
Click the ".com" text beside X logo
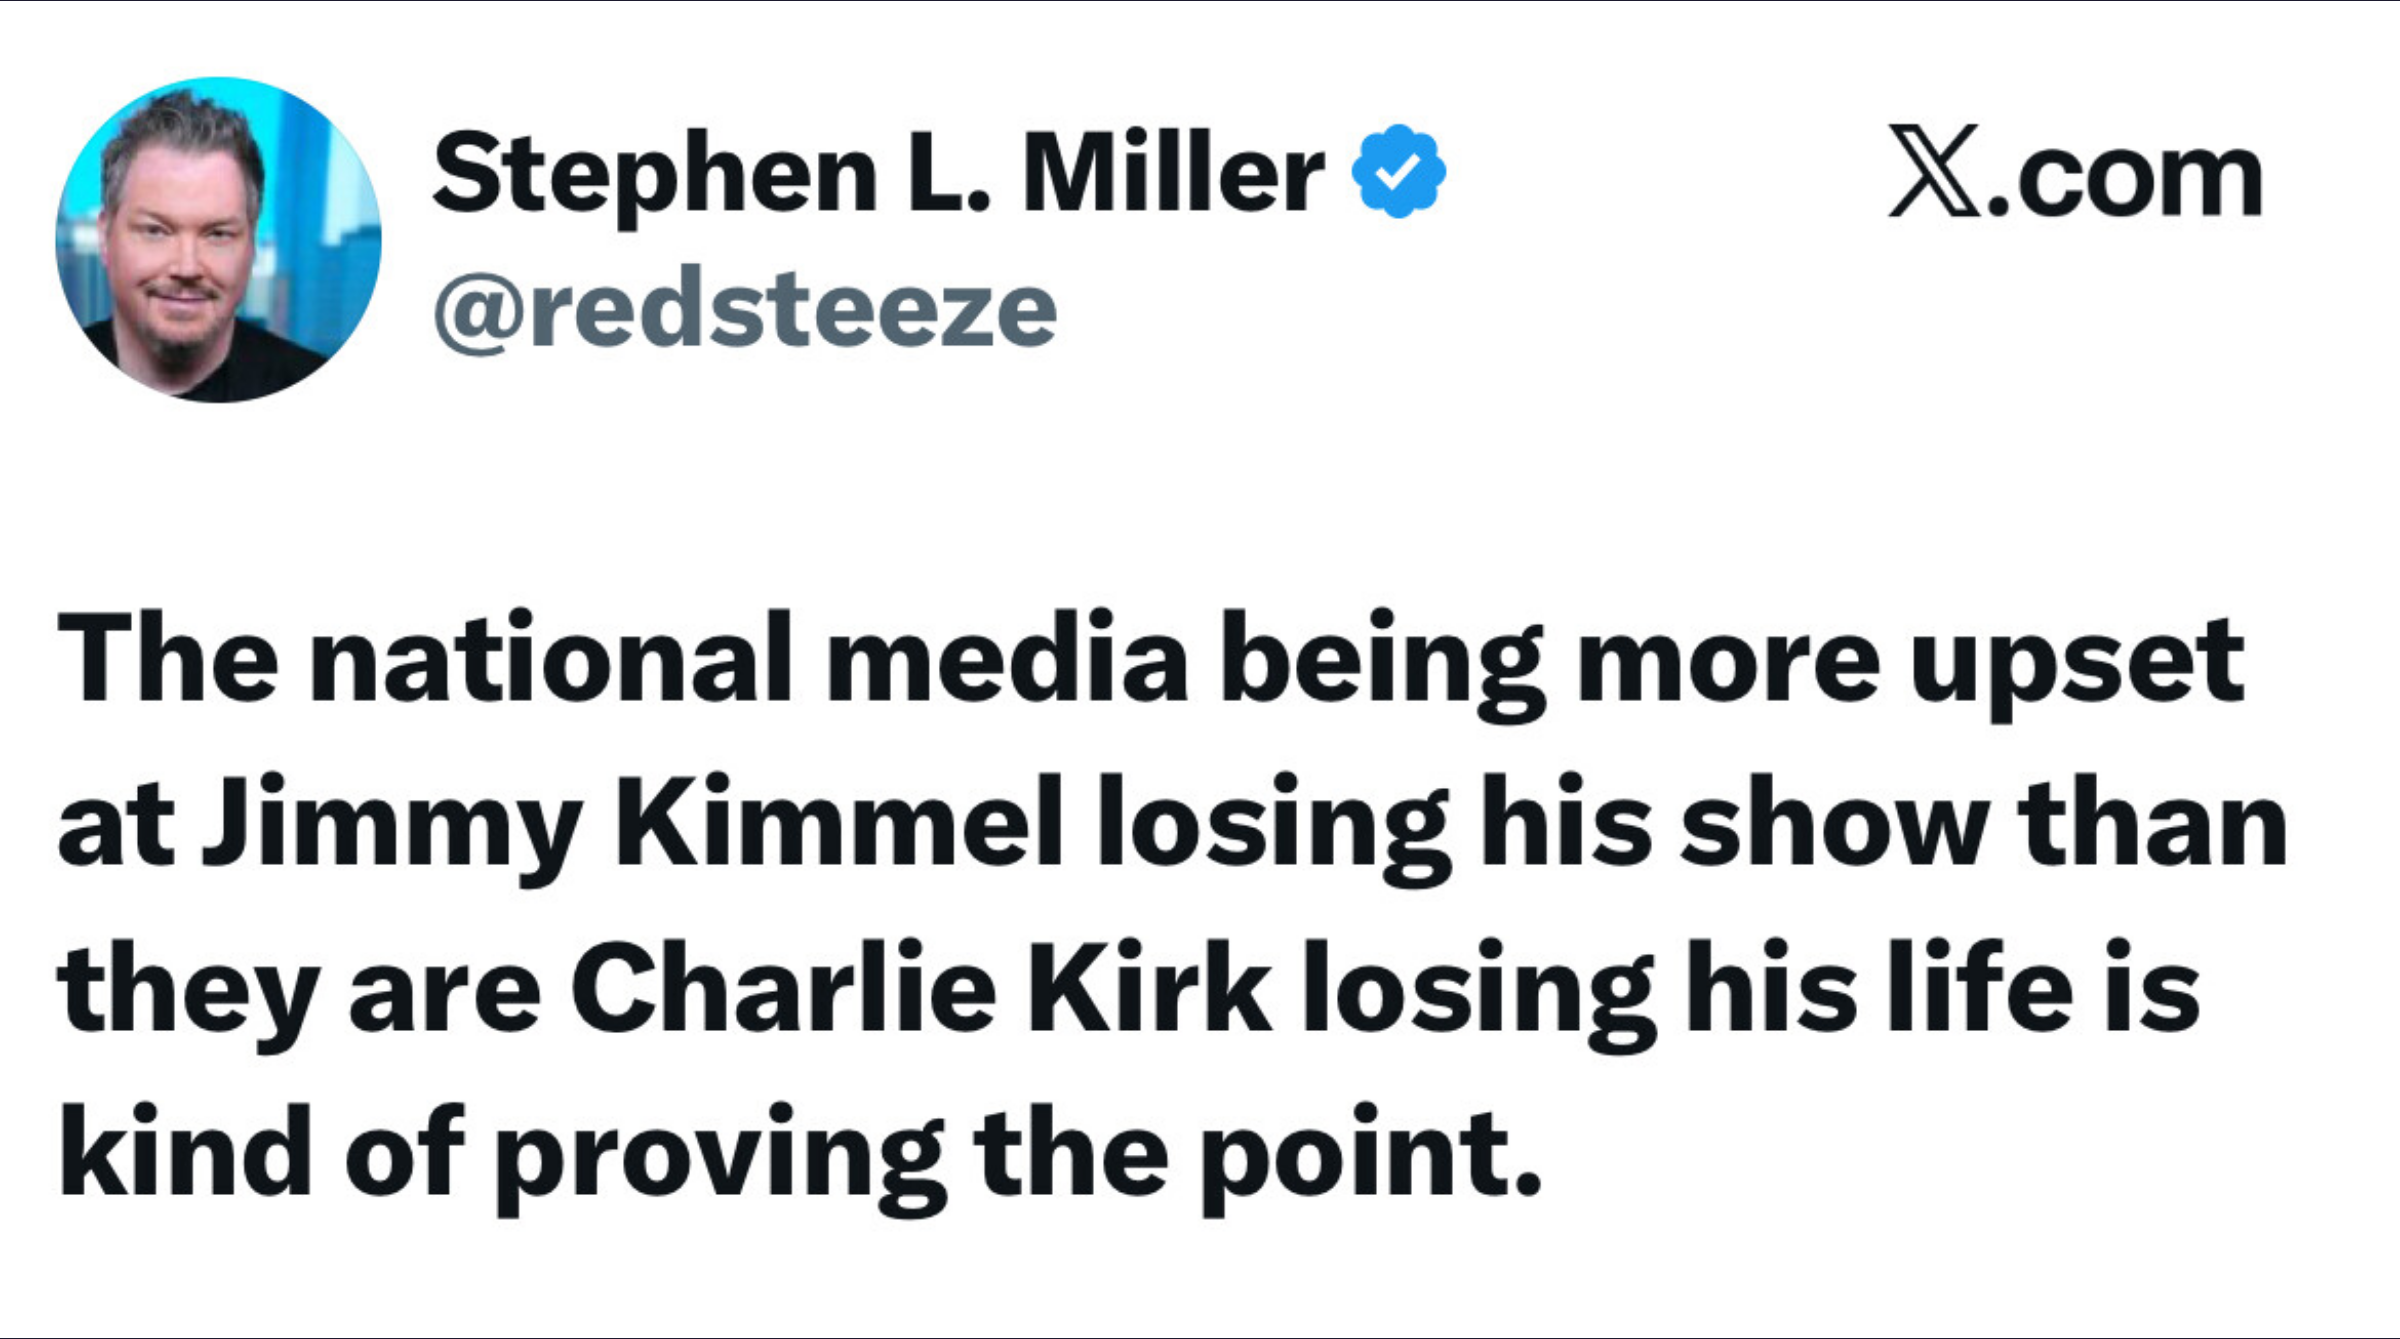(x=2124, y=180)
